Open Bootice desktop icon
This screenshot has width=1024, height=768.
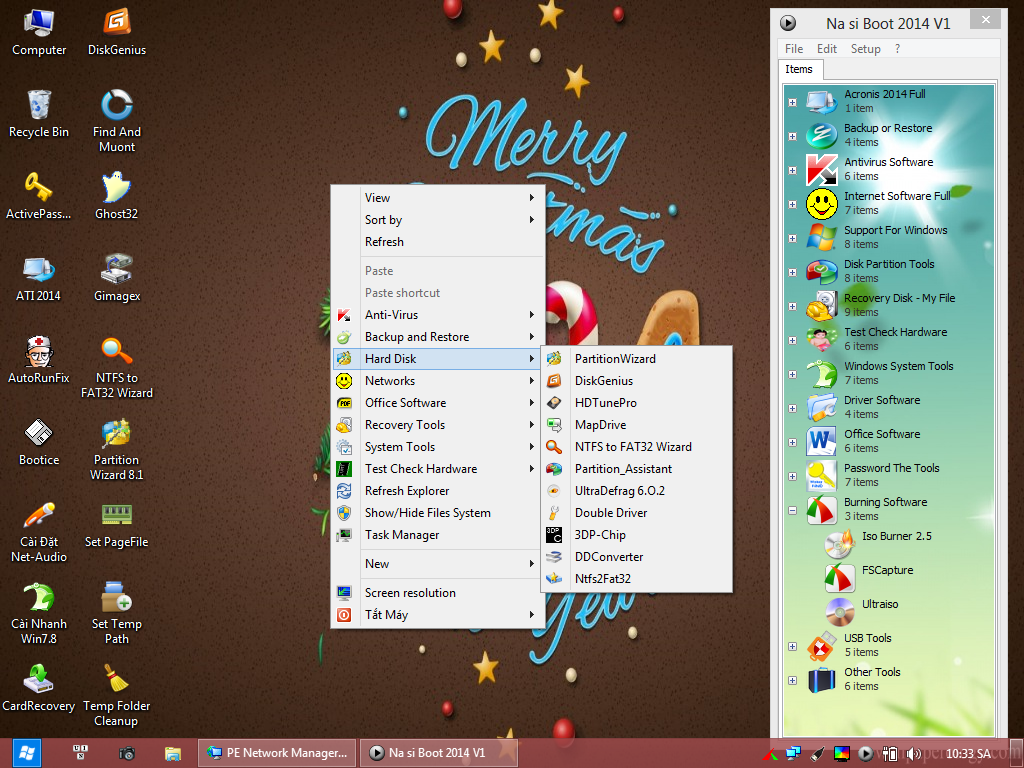point(39,442)
